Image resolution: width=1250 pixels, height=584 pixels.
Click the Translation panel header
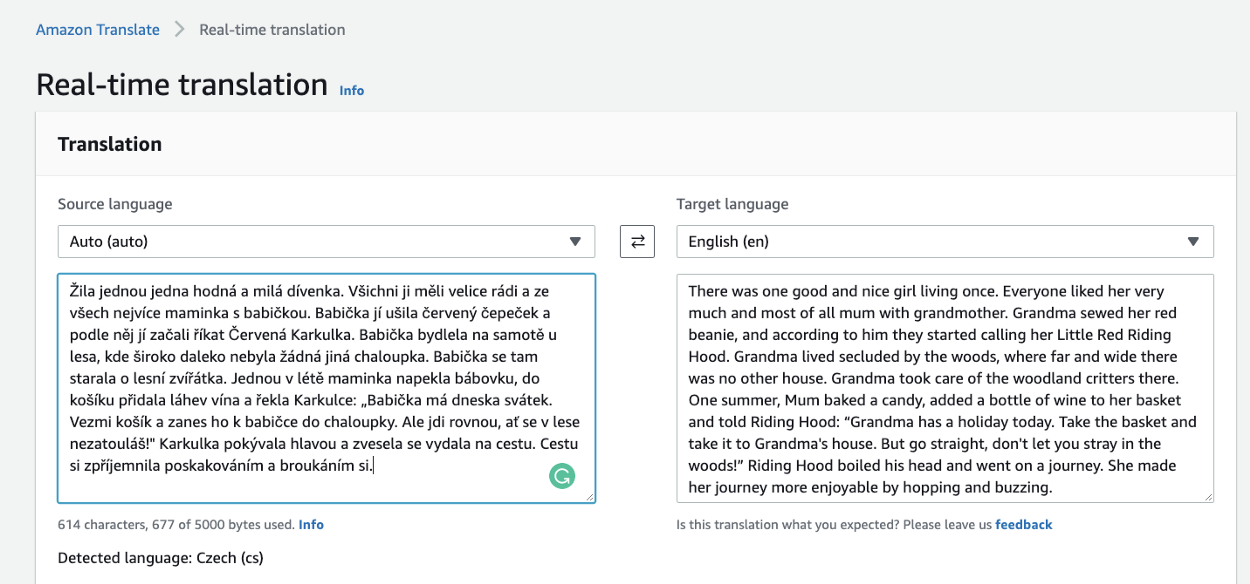(110, 144)
